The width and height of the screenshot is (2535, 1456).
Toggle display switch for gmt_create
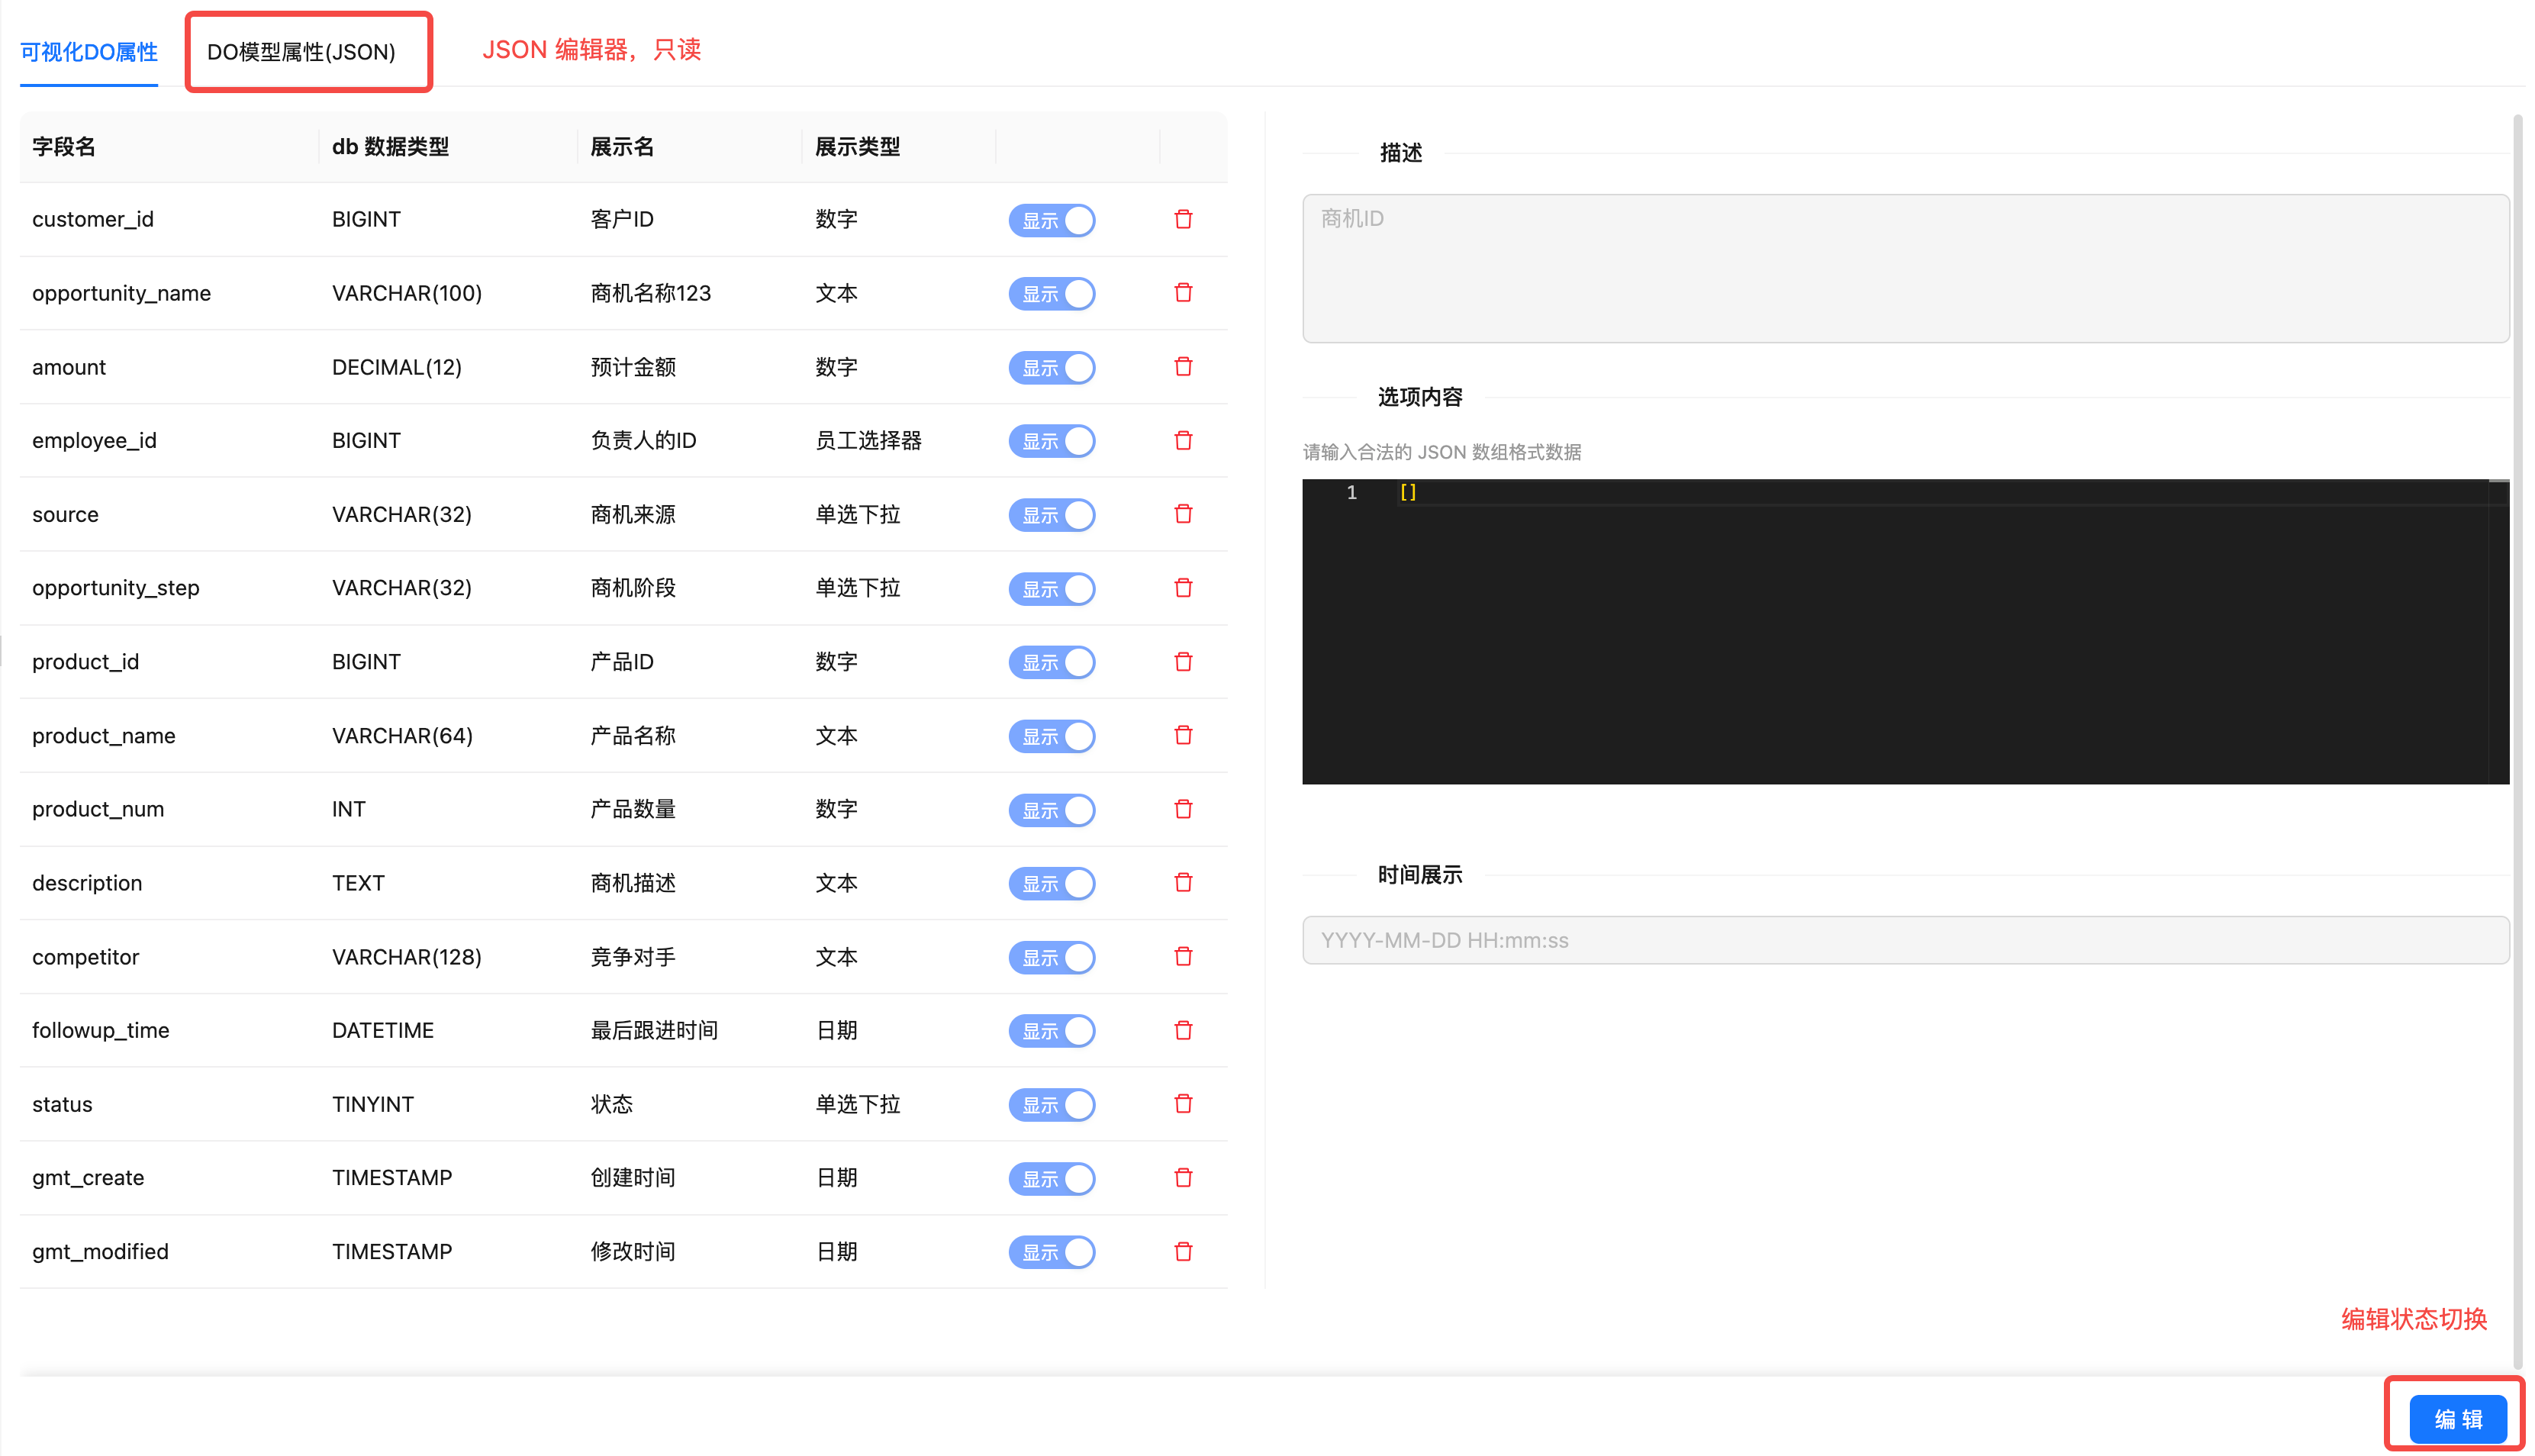tap(1051, 1179)
